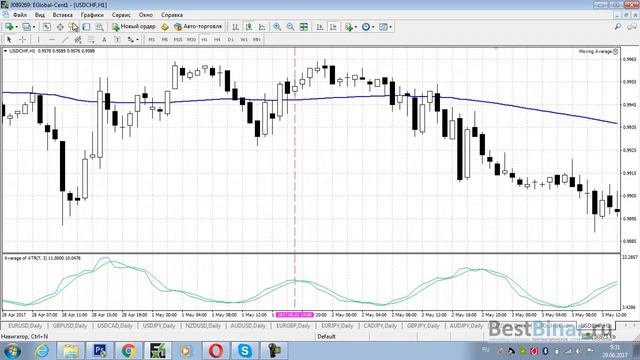This screenshot has width=640, height=360.
Task: Expand the Profiles dropdown arrow
Action: 34,27
